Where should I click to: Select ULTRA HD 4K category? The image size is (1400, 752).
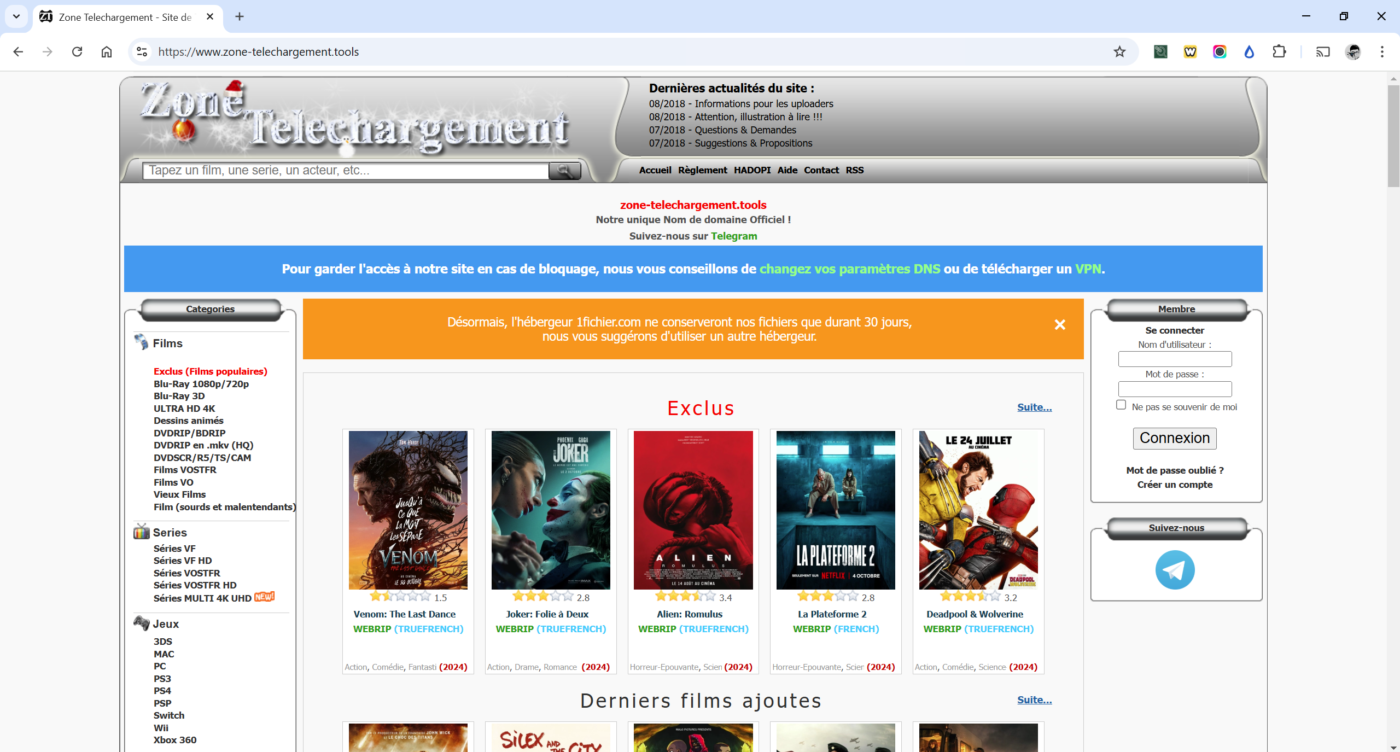click(184, 409)
